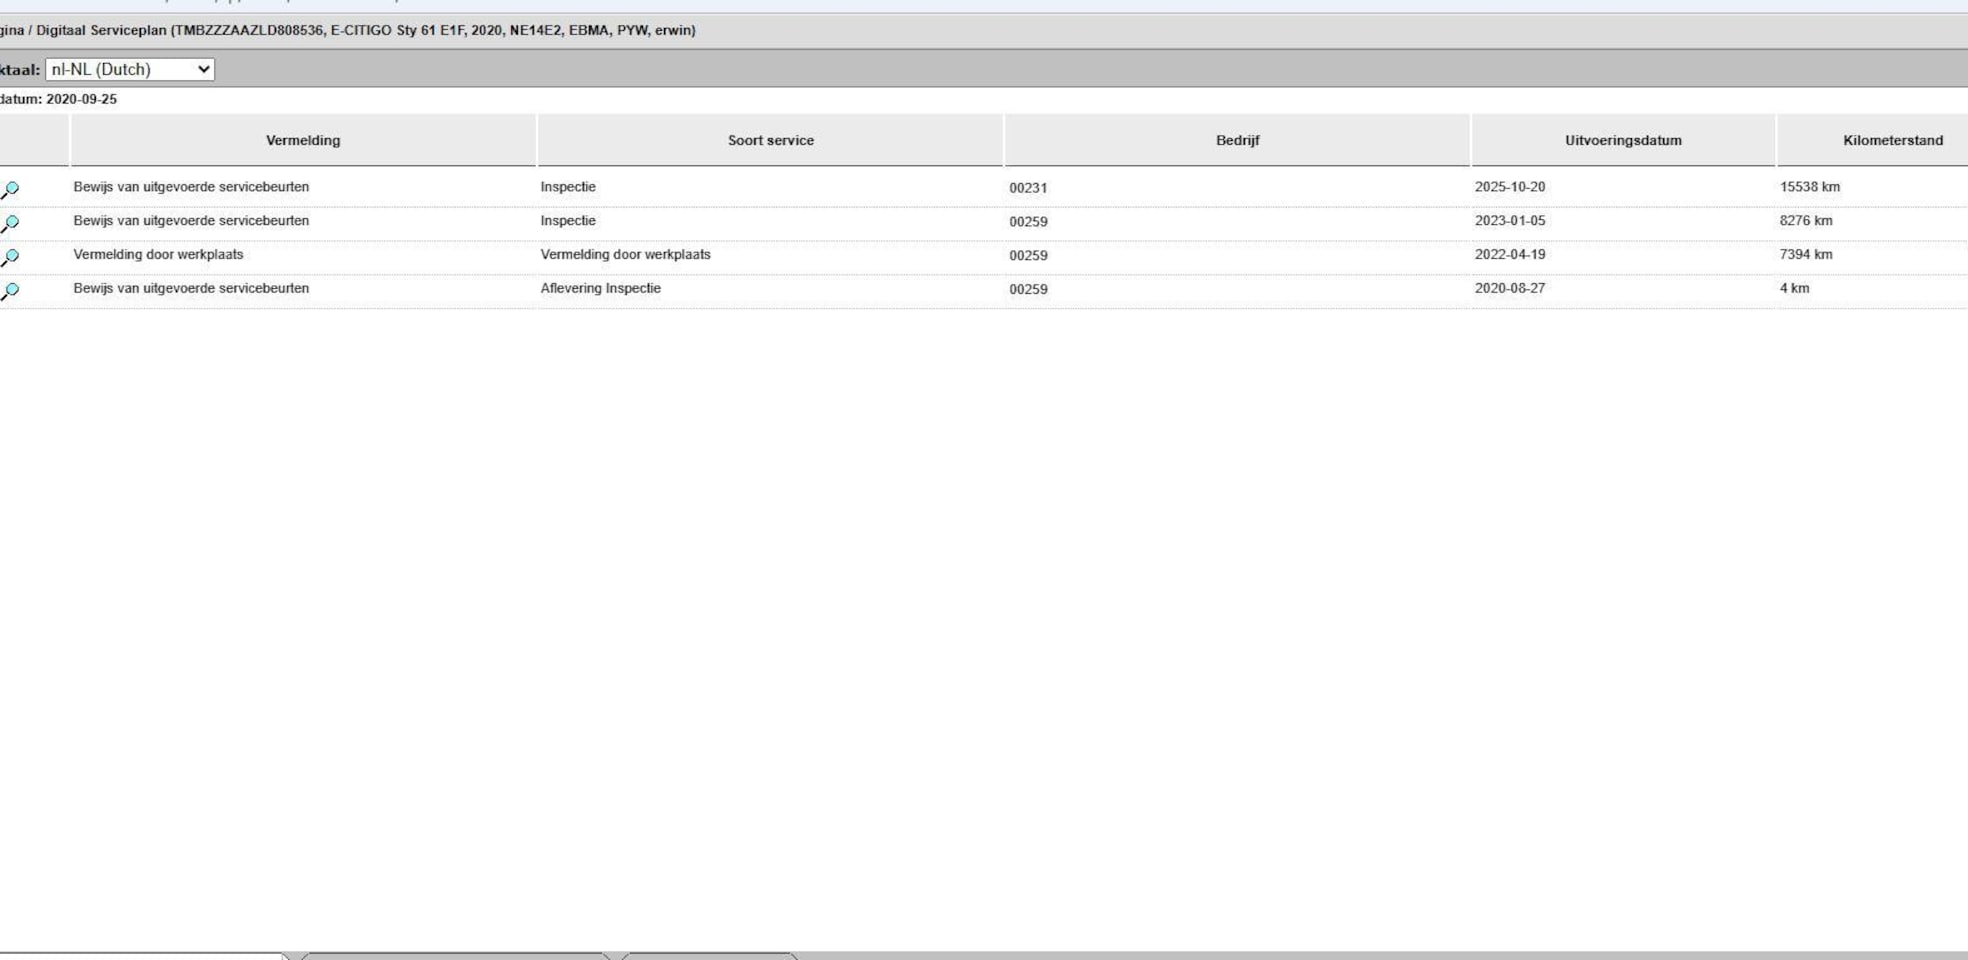This screenshot has height=960, width=1968.
Task: Click the 2023-01-05 execution date cell
Action: pyautogui.click(x=1509, y=221)
